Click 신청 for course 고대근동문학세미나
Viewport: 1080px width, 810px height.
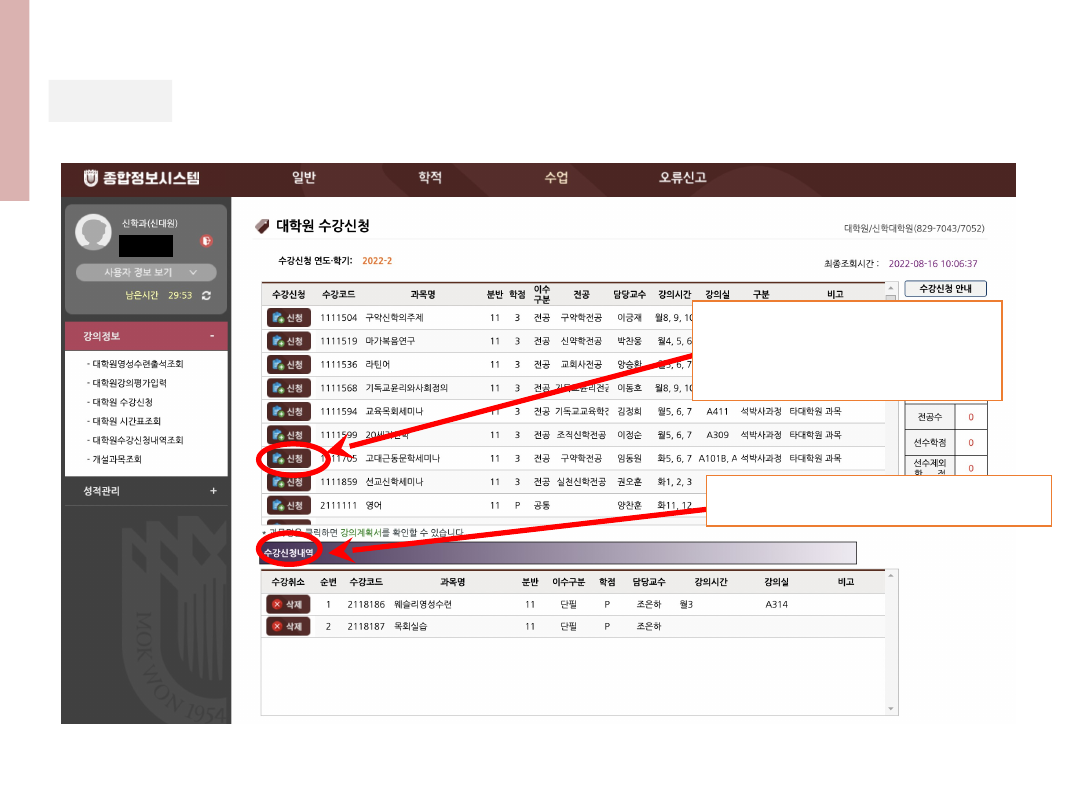pos(289,458)
